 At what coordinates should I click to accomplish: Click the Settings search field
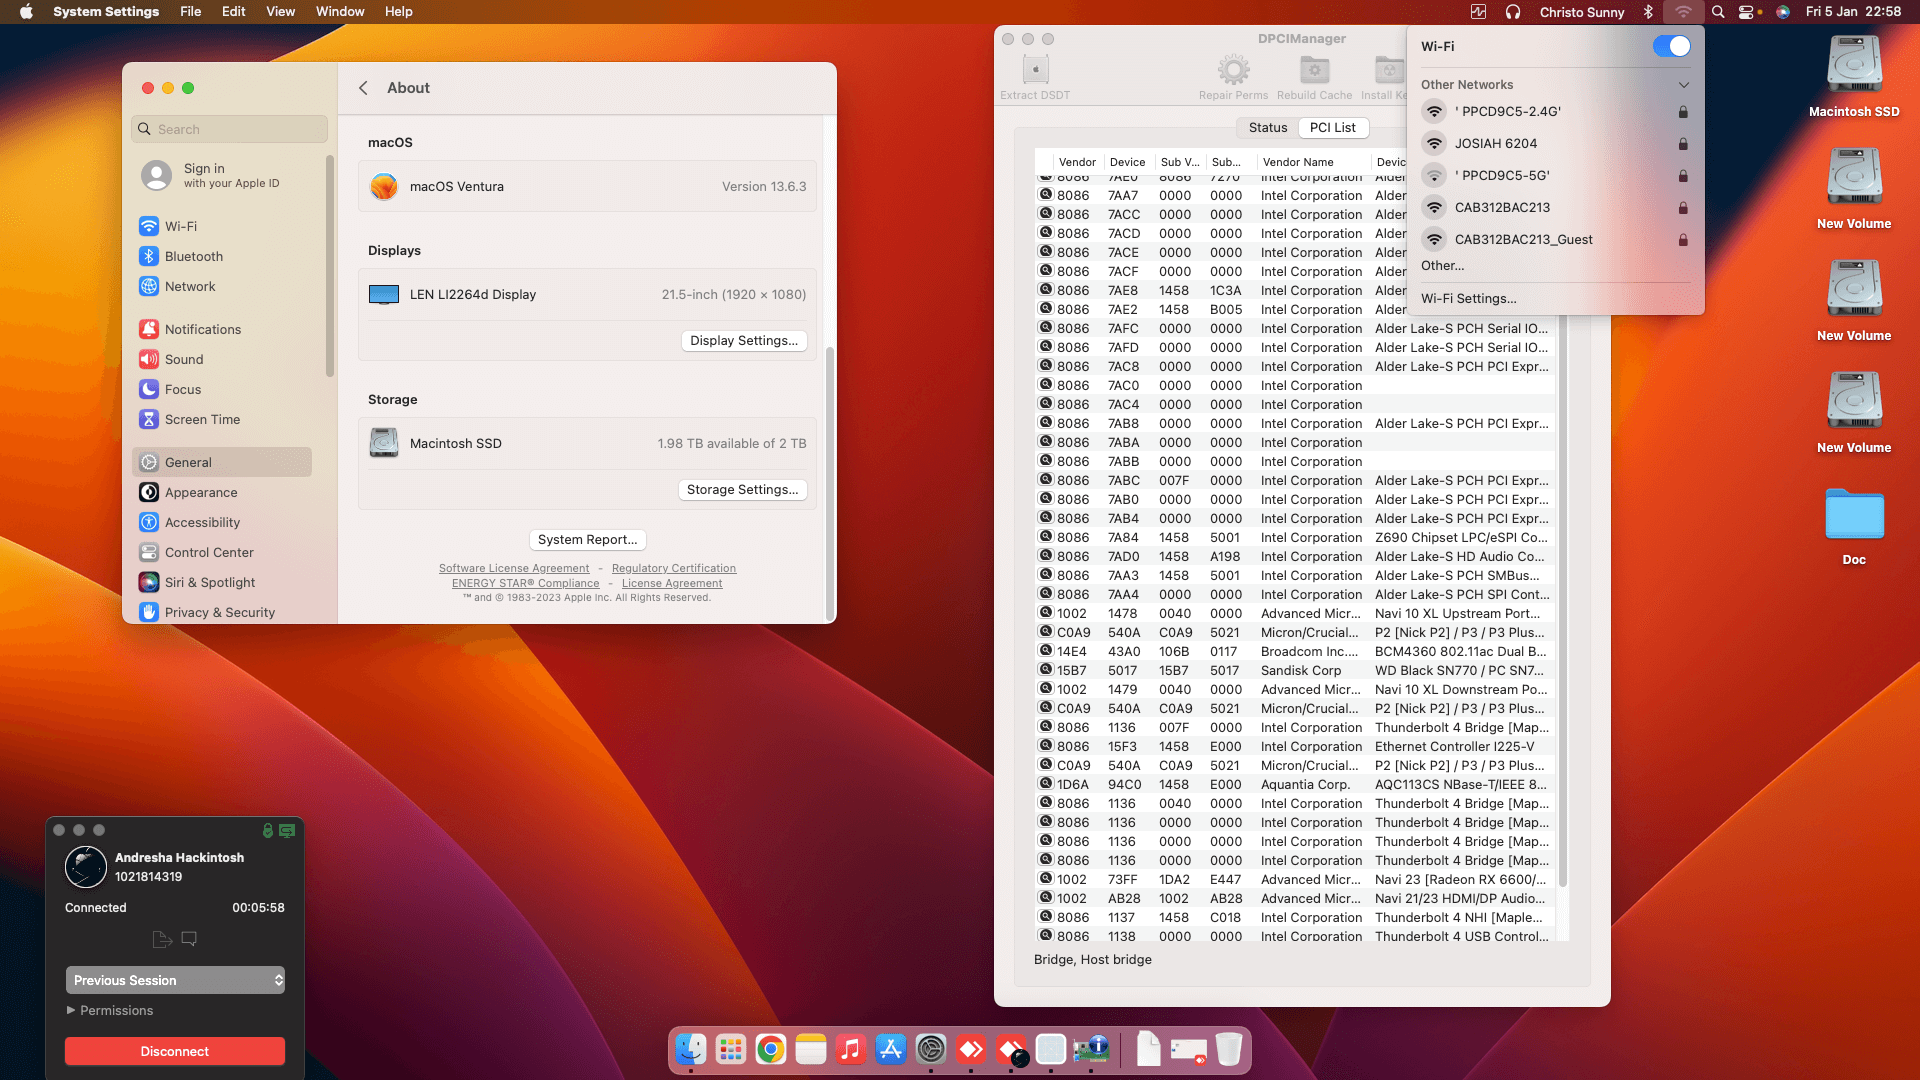coord(229,129)
